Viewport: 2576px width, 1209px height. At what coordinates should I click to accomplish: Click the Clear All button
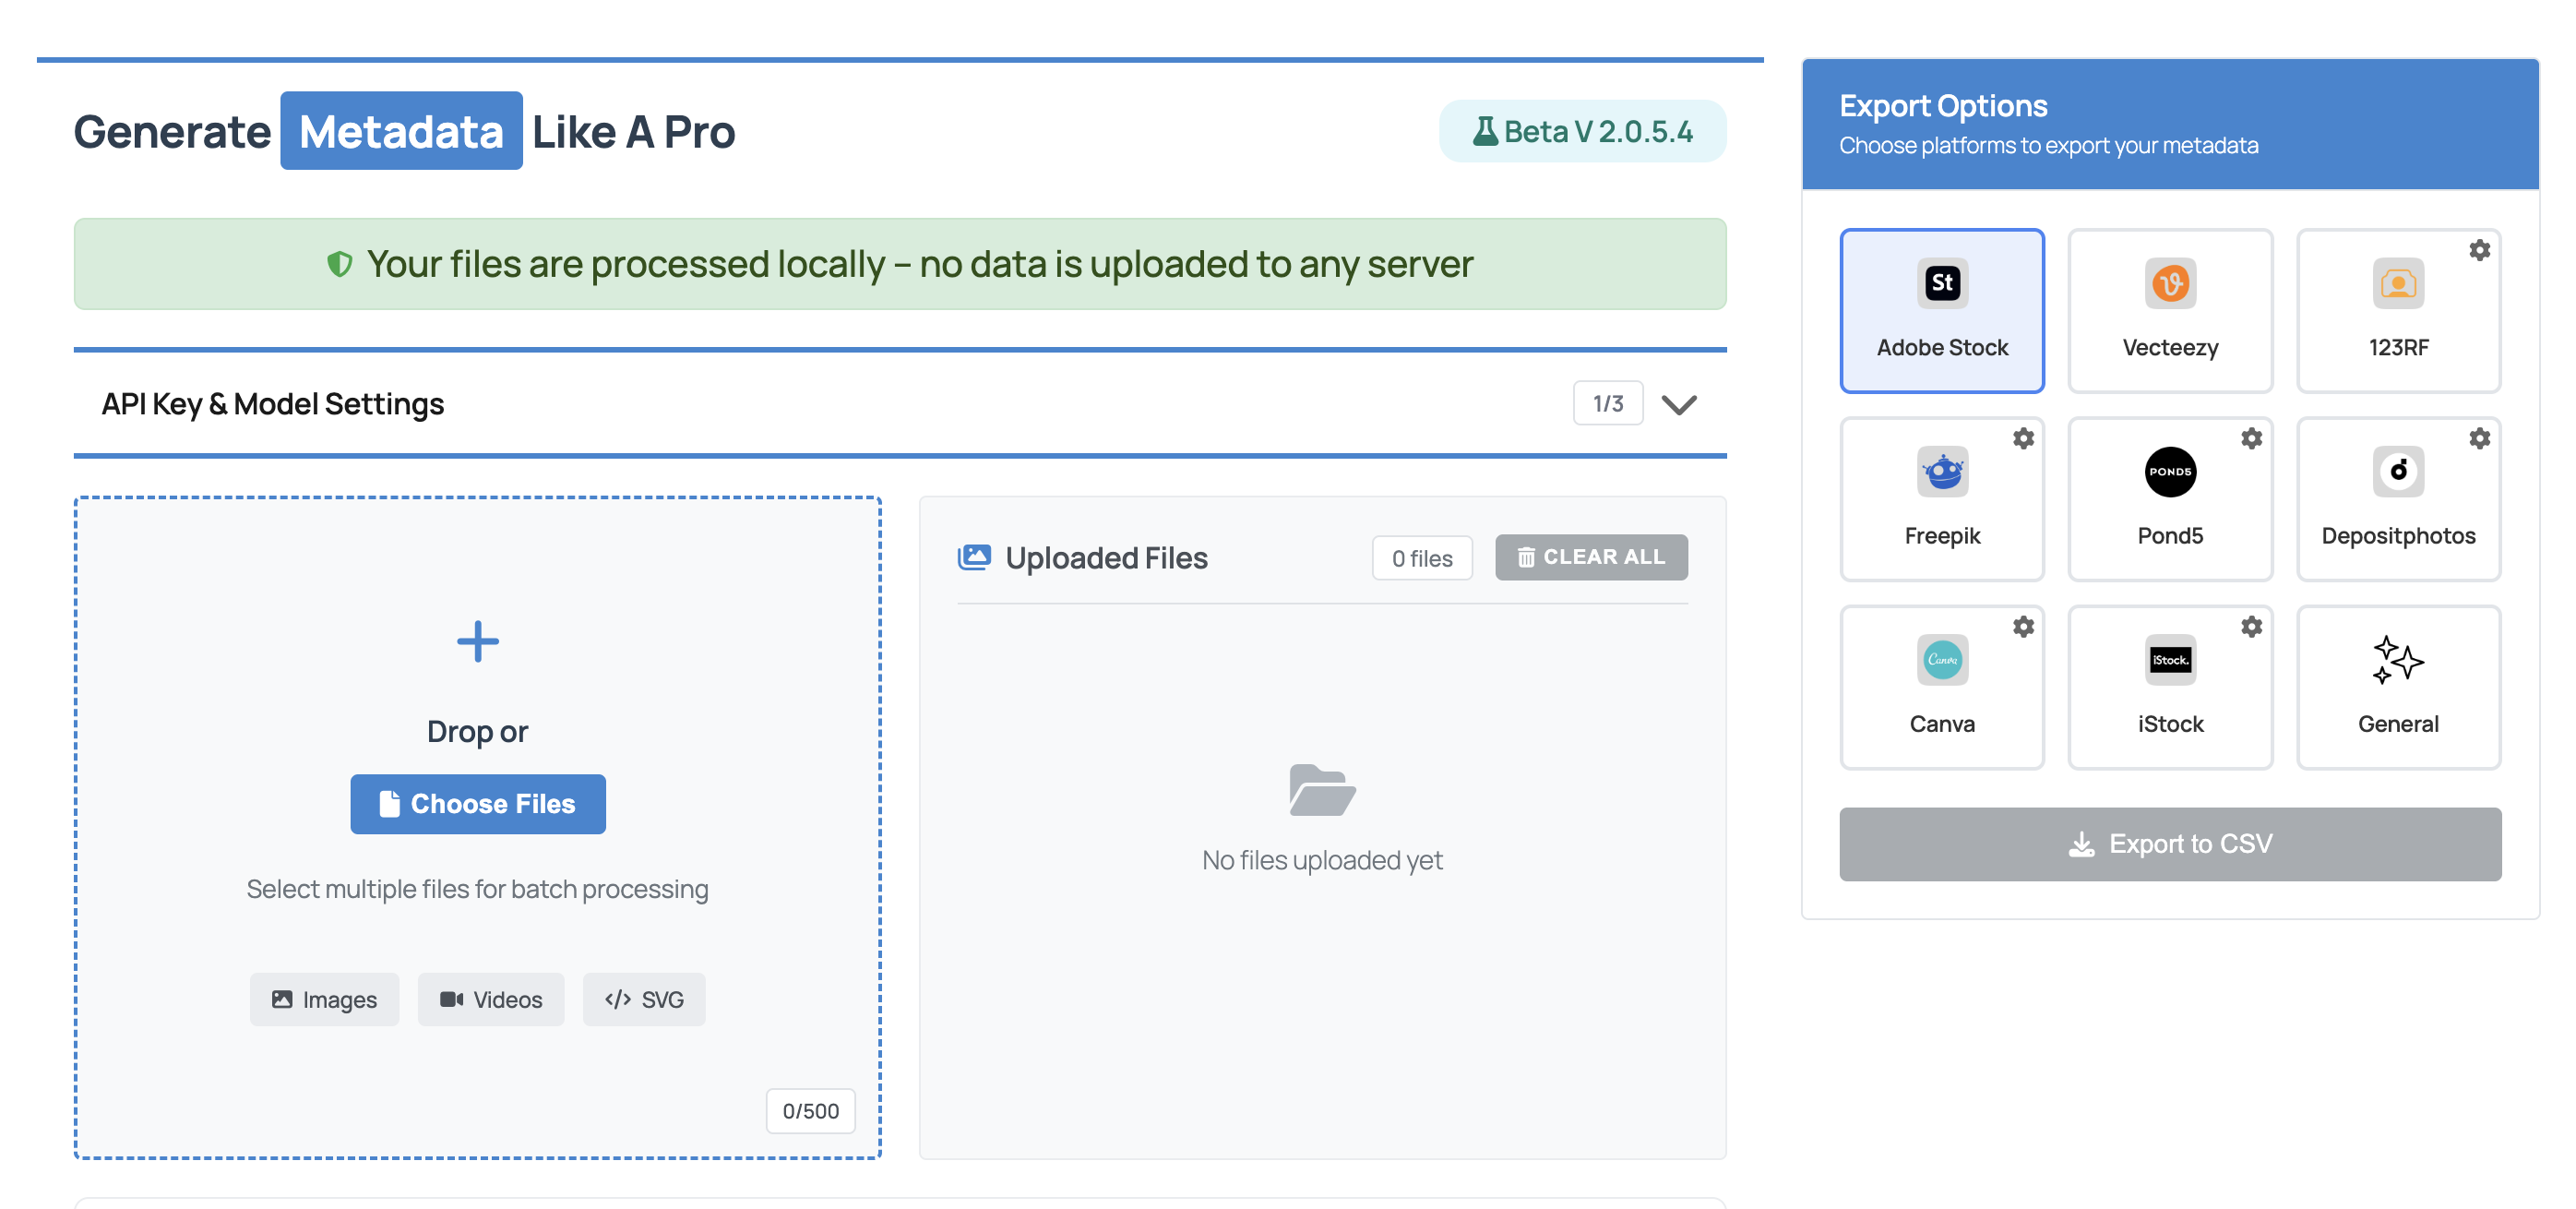[x=1590, y=557]
